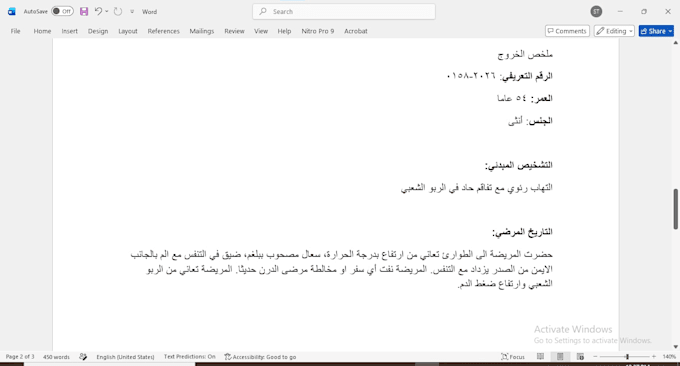The width and height of the screenshot is (680, 366).
Task: Click the line العمر: ٥٤ عاما
Action: click(525, 98)
